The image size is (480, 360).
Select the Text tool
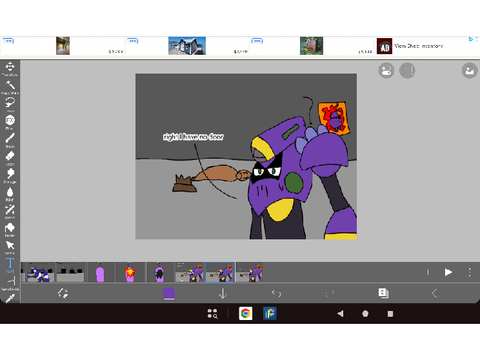(10, 265)
